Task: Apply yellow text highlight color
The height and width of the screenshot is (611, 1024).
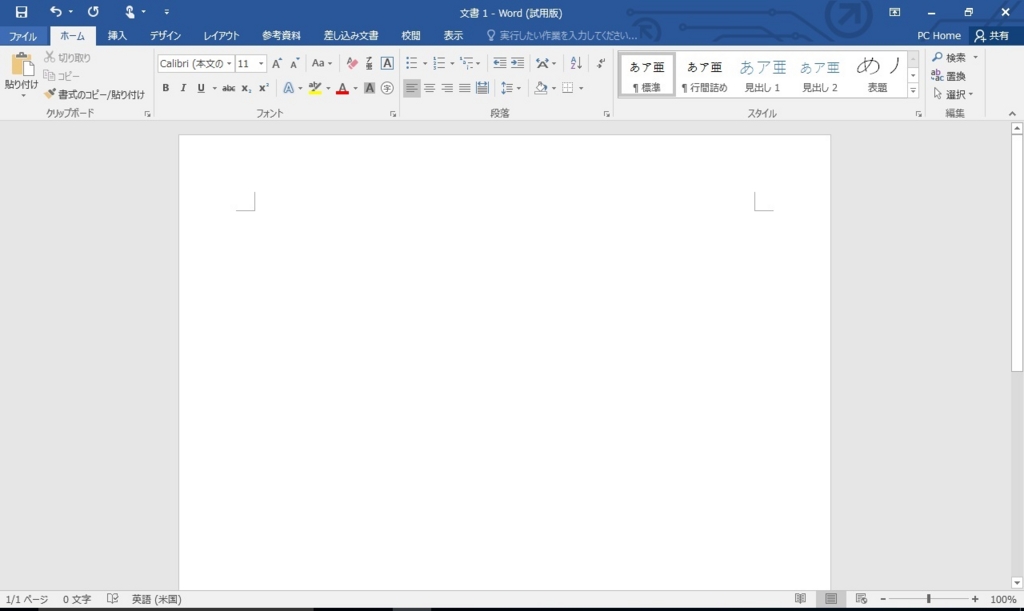Action: pyautogui.click(x=315, y=88)
